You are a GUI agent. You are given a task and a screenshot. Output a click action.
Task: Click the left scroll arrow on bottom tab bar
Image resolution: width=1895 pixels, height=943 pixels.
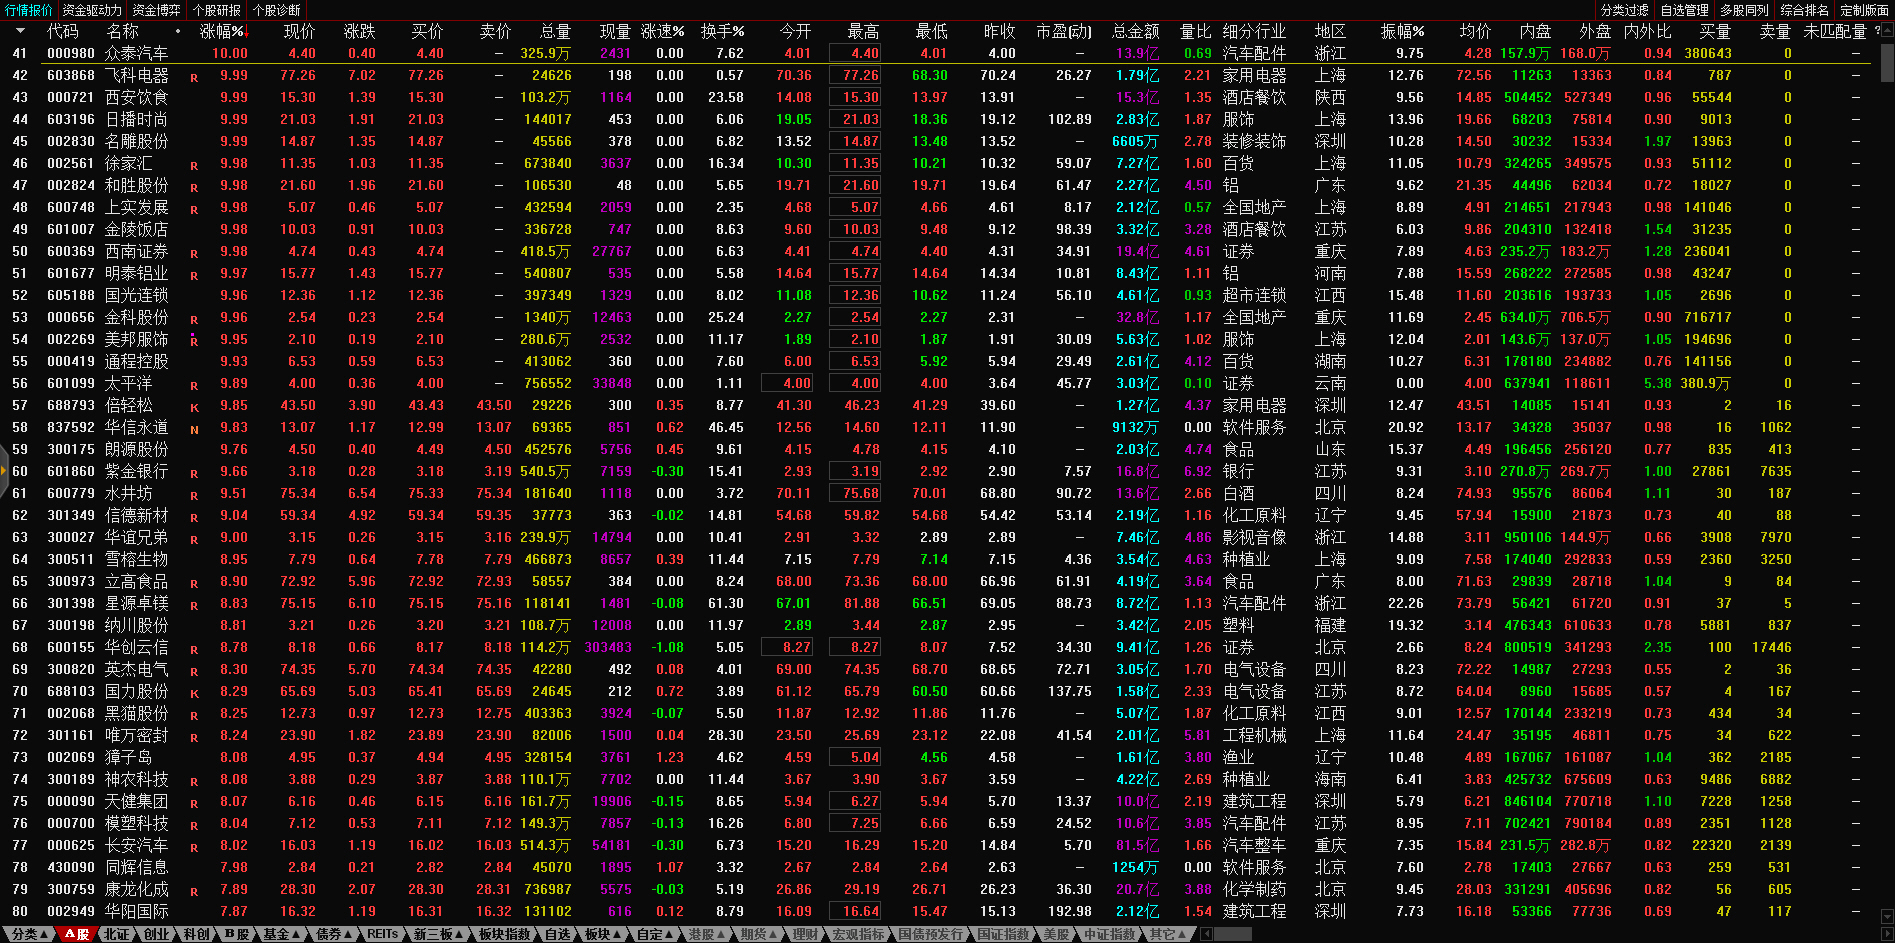(1207, 934)
